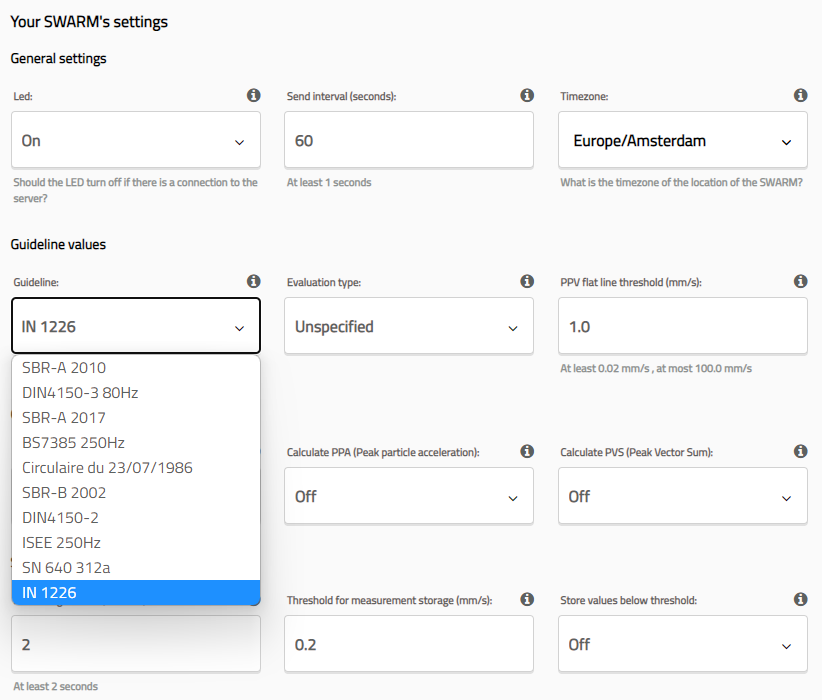
Task: Pick the BS7385 250Hz guideline option
Action: tap(73, 443)
